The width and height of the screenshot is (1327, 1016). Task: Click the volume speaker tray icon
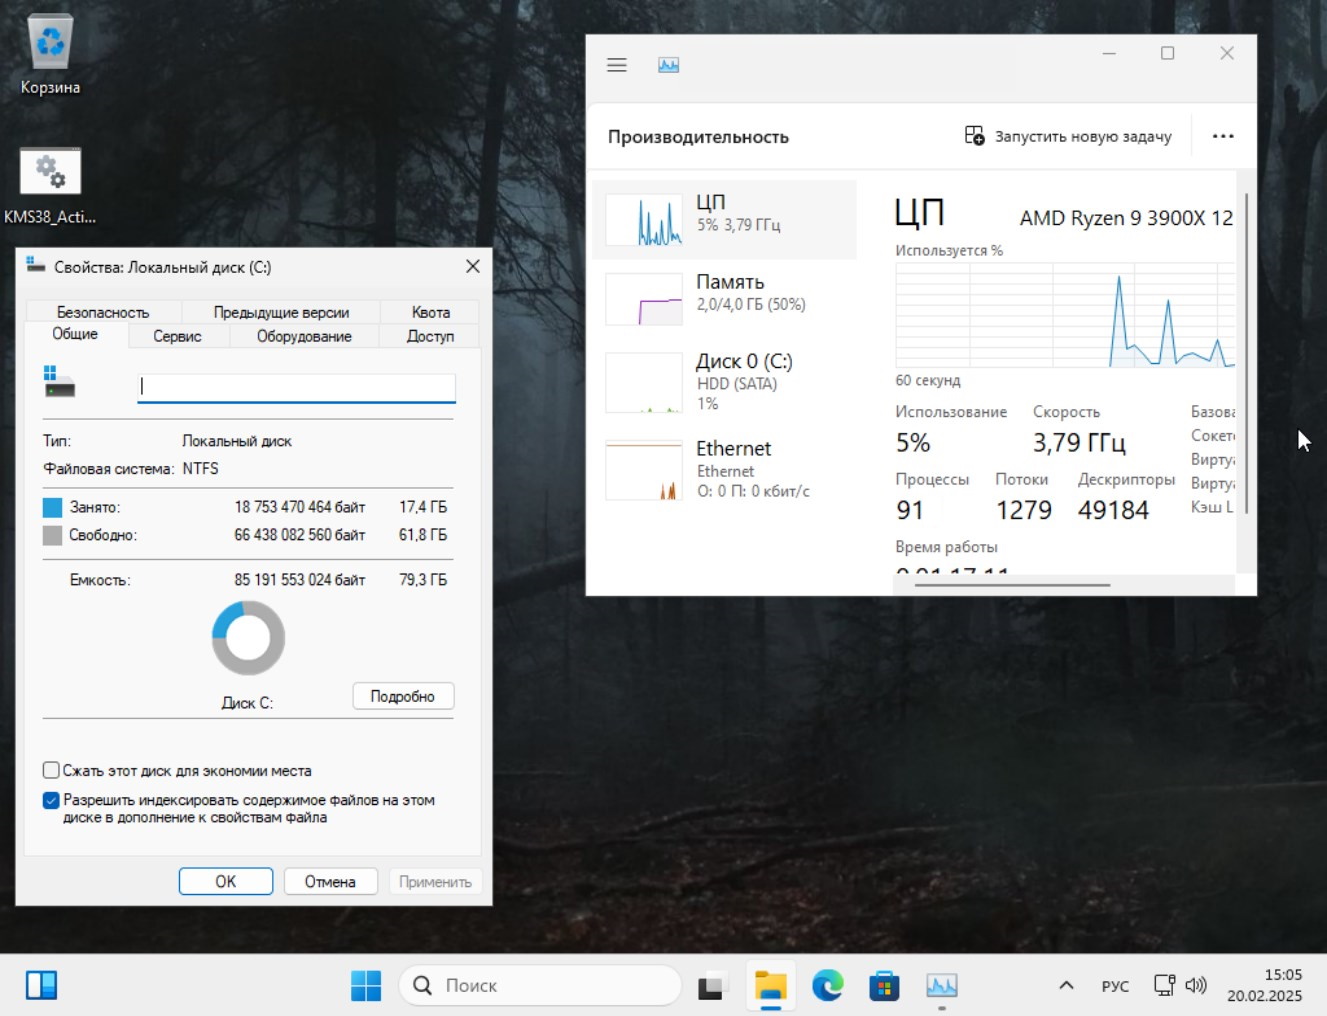click(1196, 985)
